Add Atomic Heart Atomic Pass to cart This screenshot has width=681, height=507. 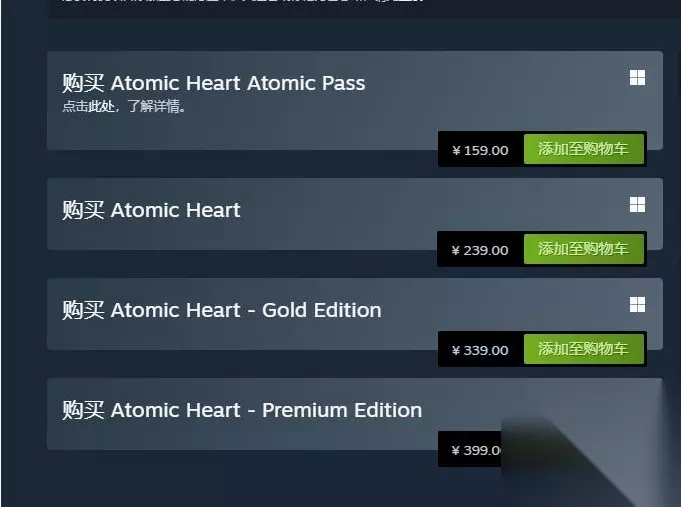click(583, 150)
